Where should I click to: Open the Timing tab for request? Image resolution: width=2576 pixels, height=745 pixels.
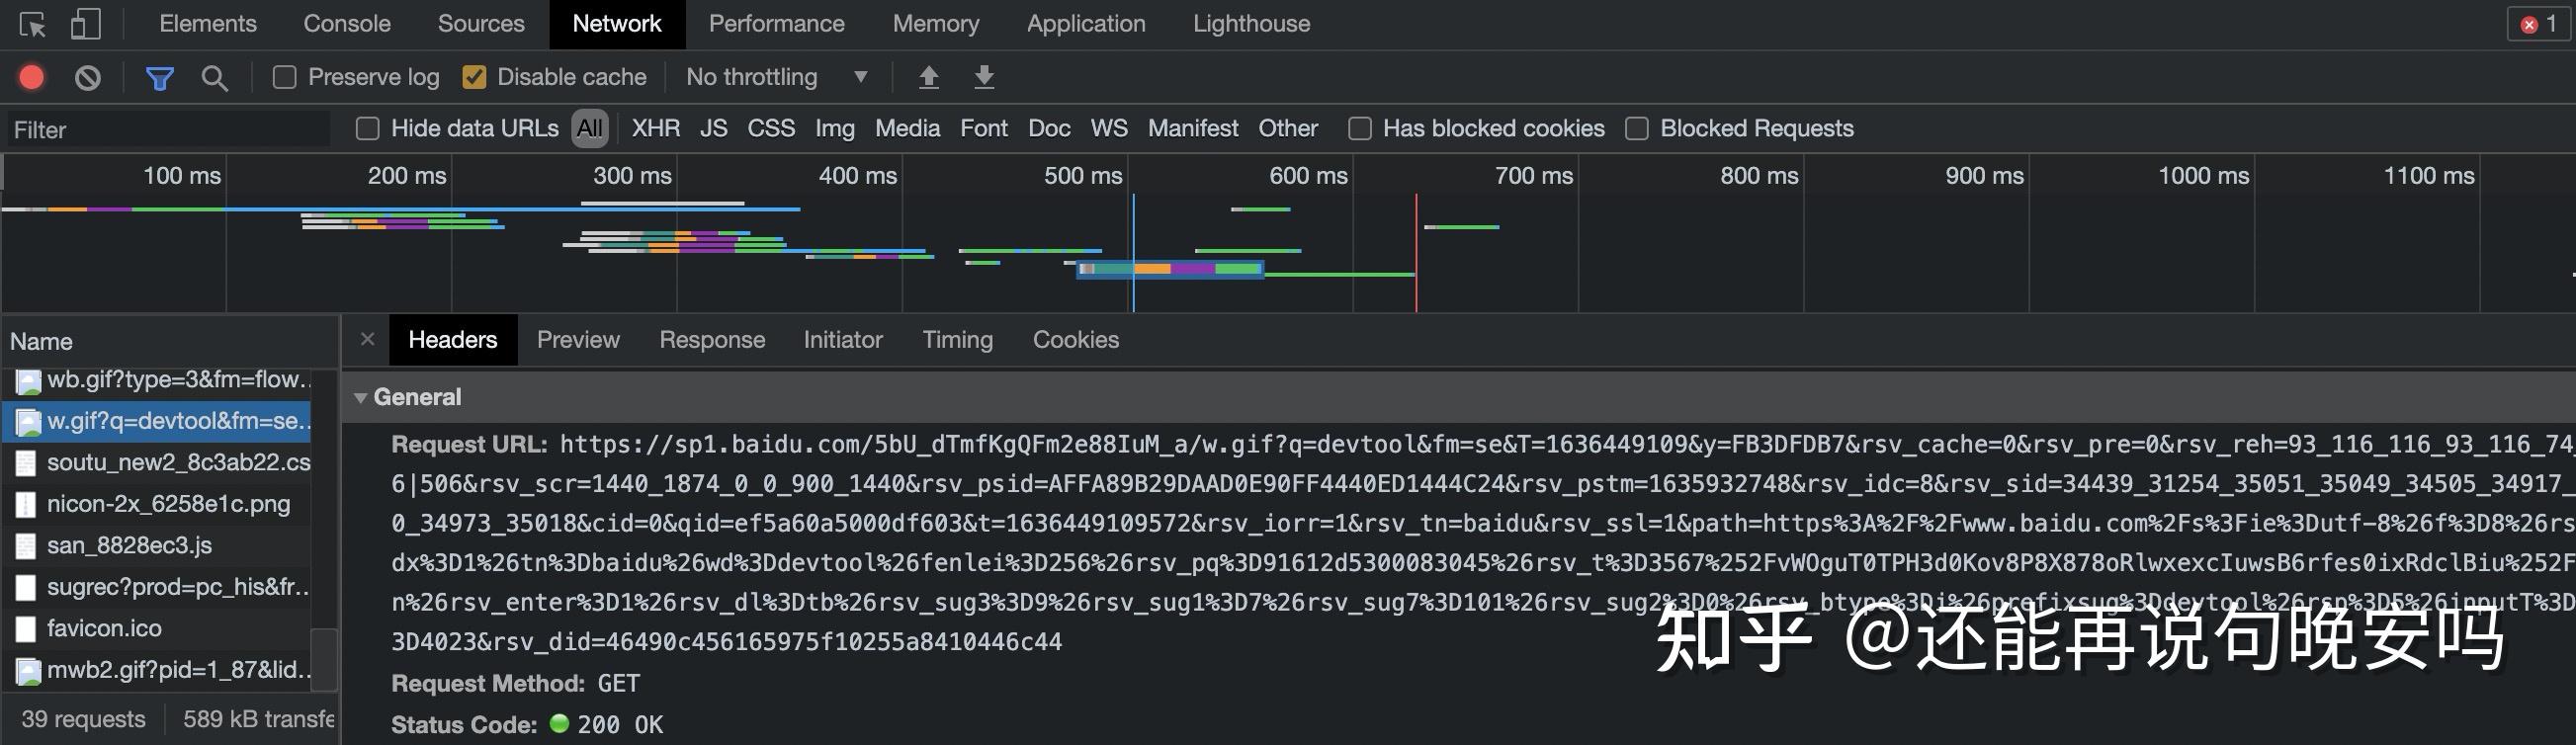point(957,340)
